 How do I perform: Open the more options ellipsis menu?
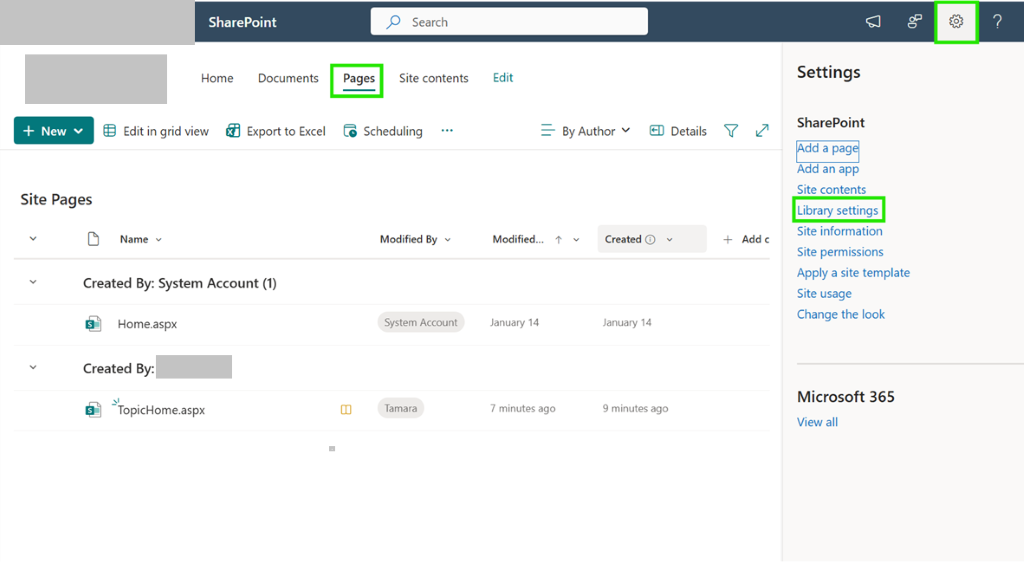pos(447,131)
